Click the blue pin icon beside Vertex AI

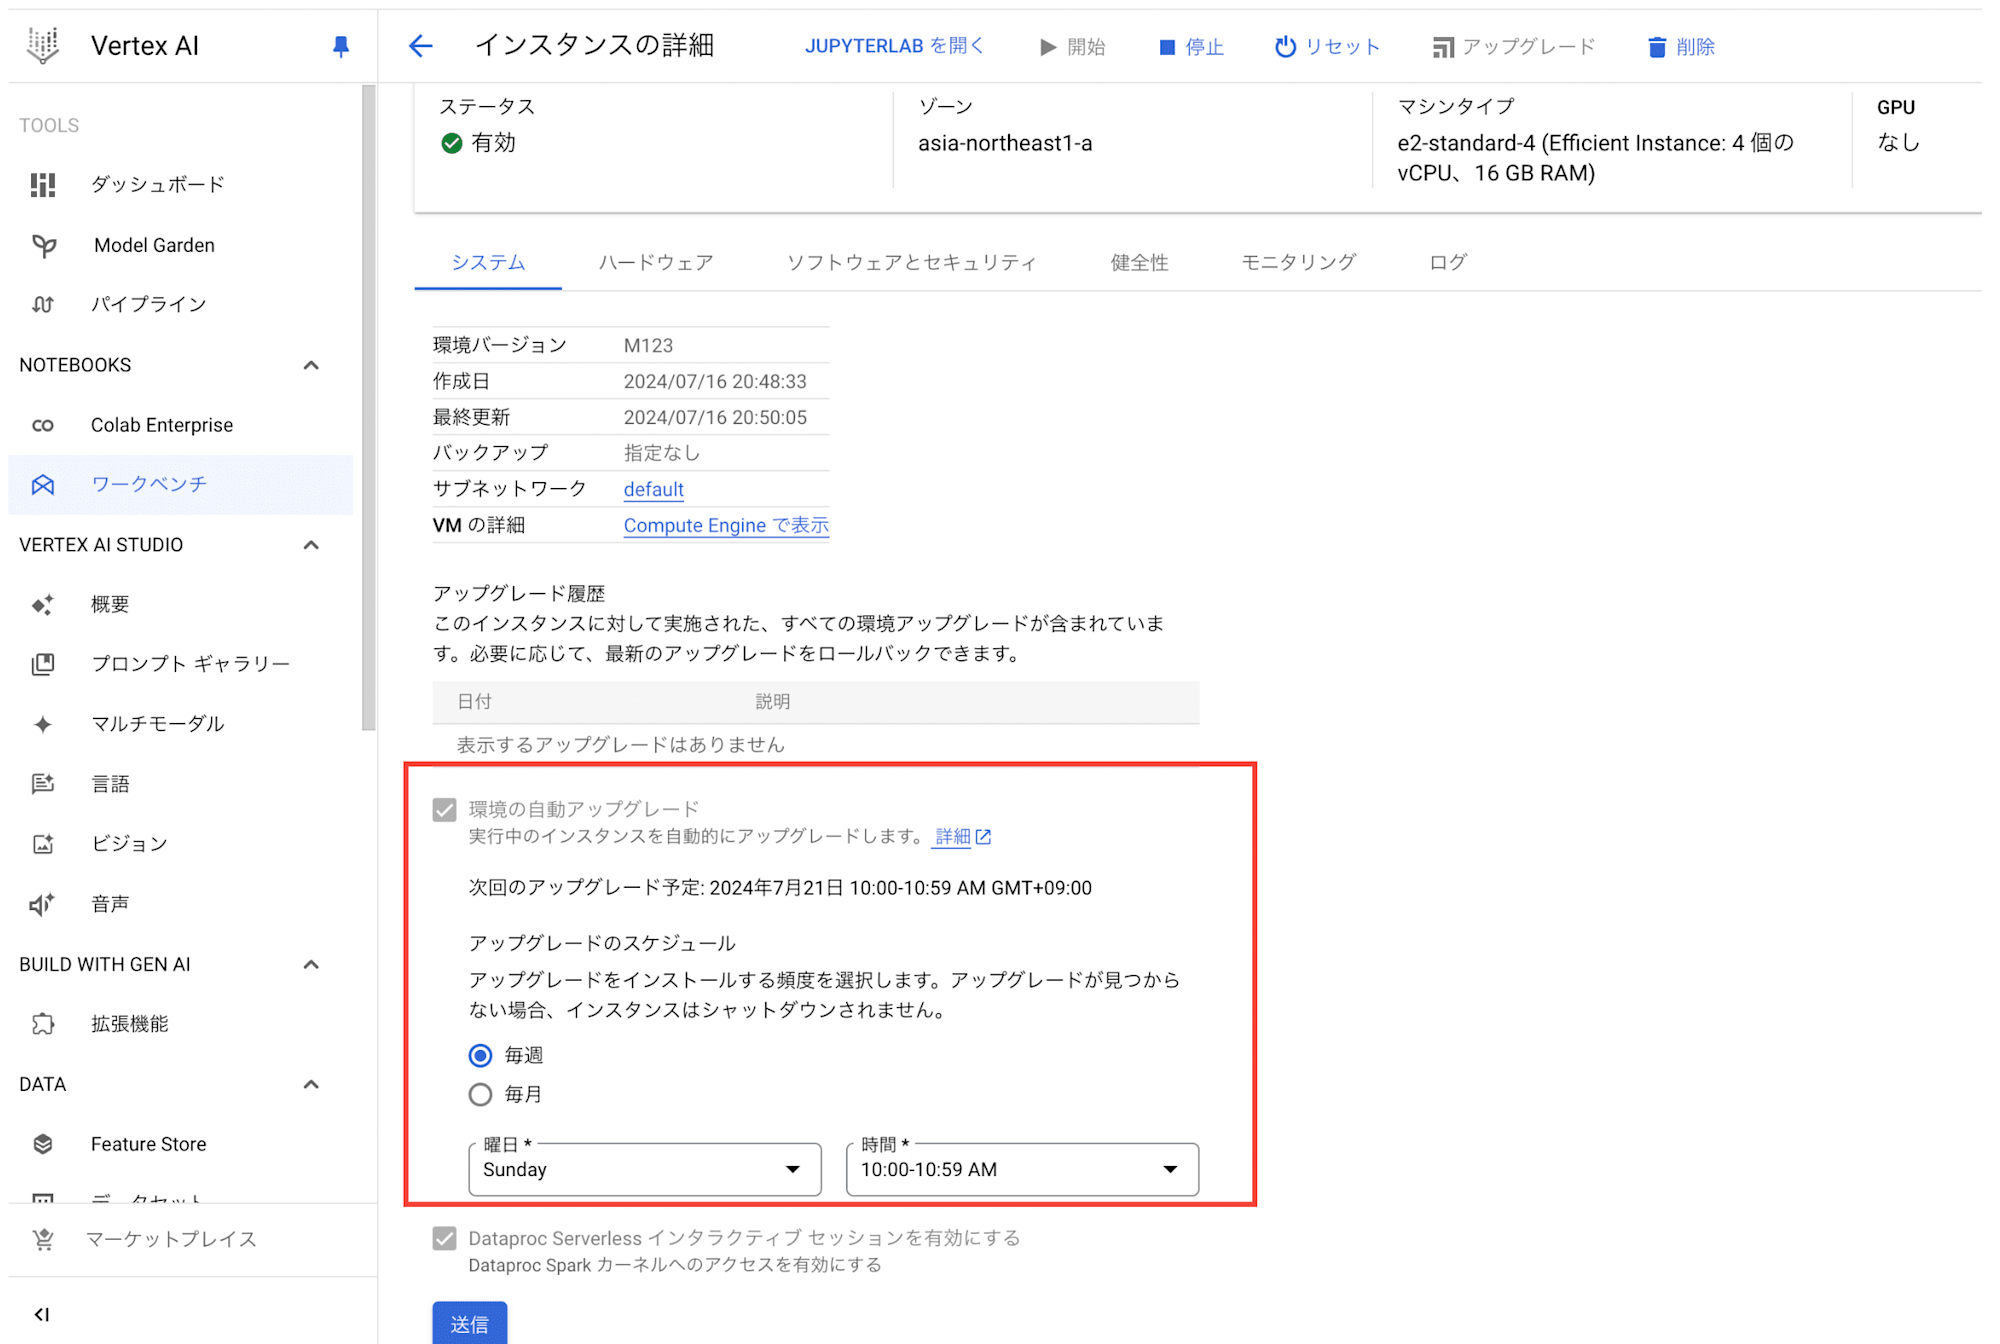(341, 46)
